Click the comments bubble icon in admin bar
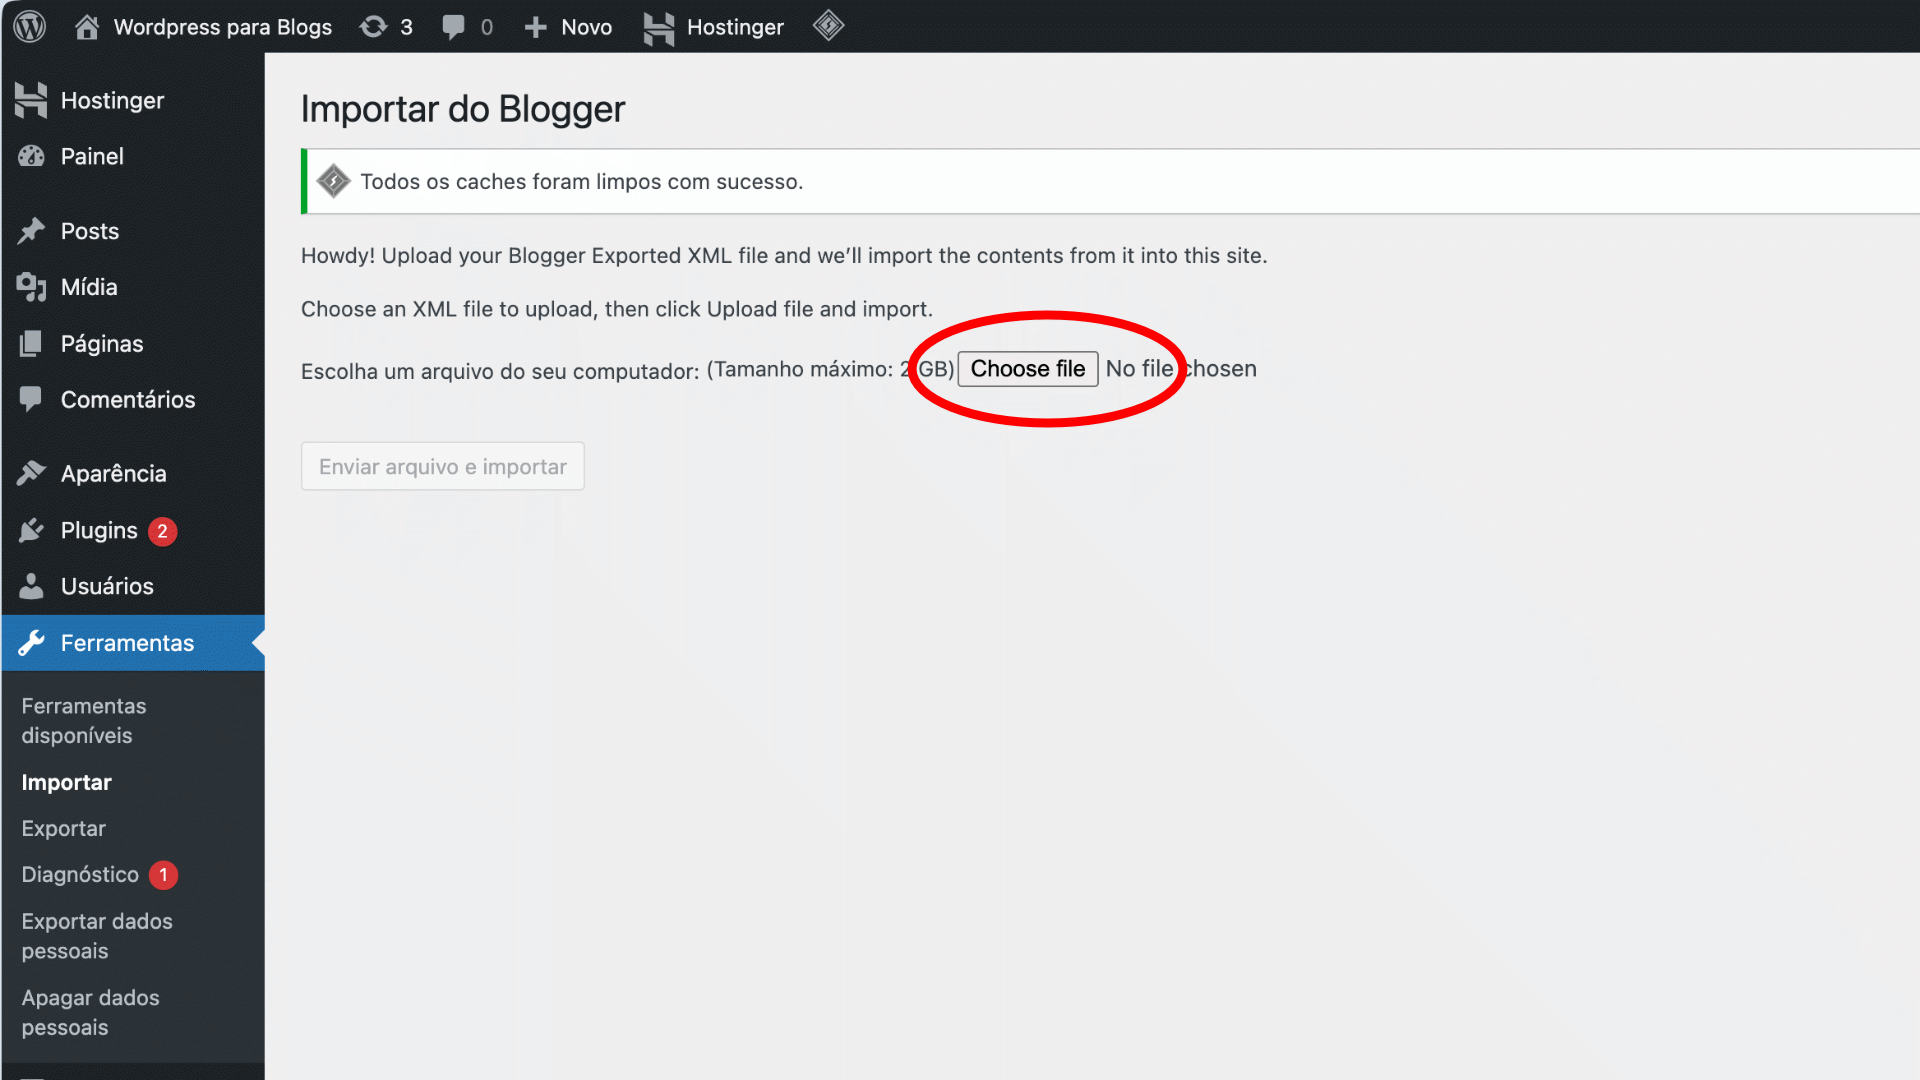Image resolution: width=1920 pixels, height=1080 pixels. [466, 27]
